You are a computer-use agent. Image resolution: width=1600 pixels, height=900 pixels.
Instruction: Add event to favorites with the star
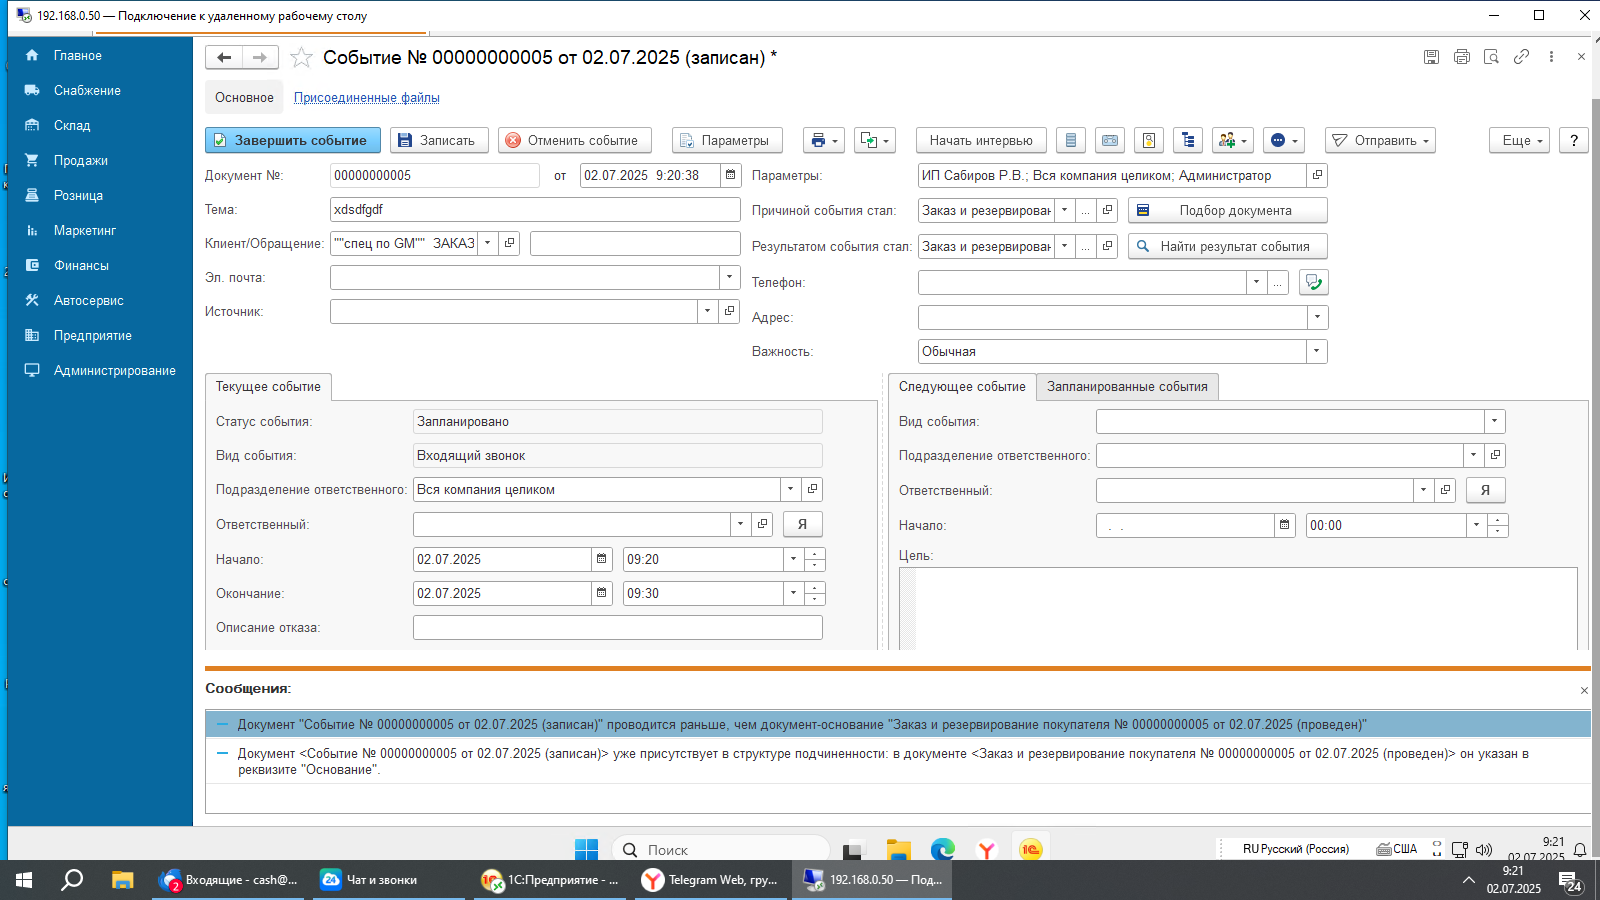pos(301,58)
